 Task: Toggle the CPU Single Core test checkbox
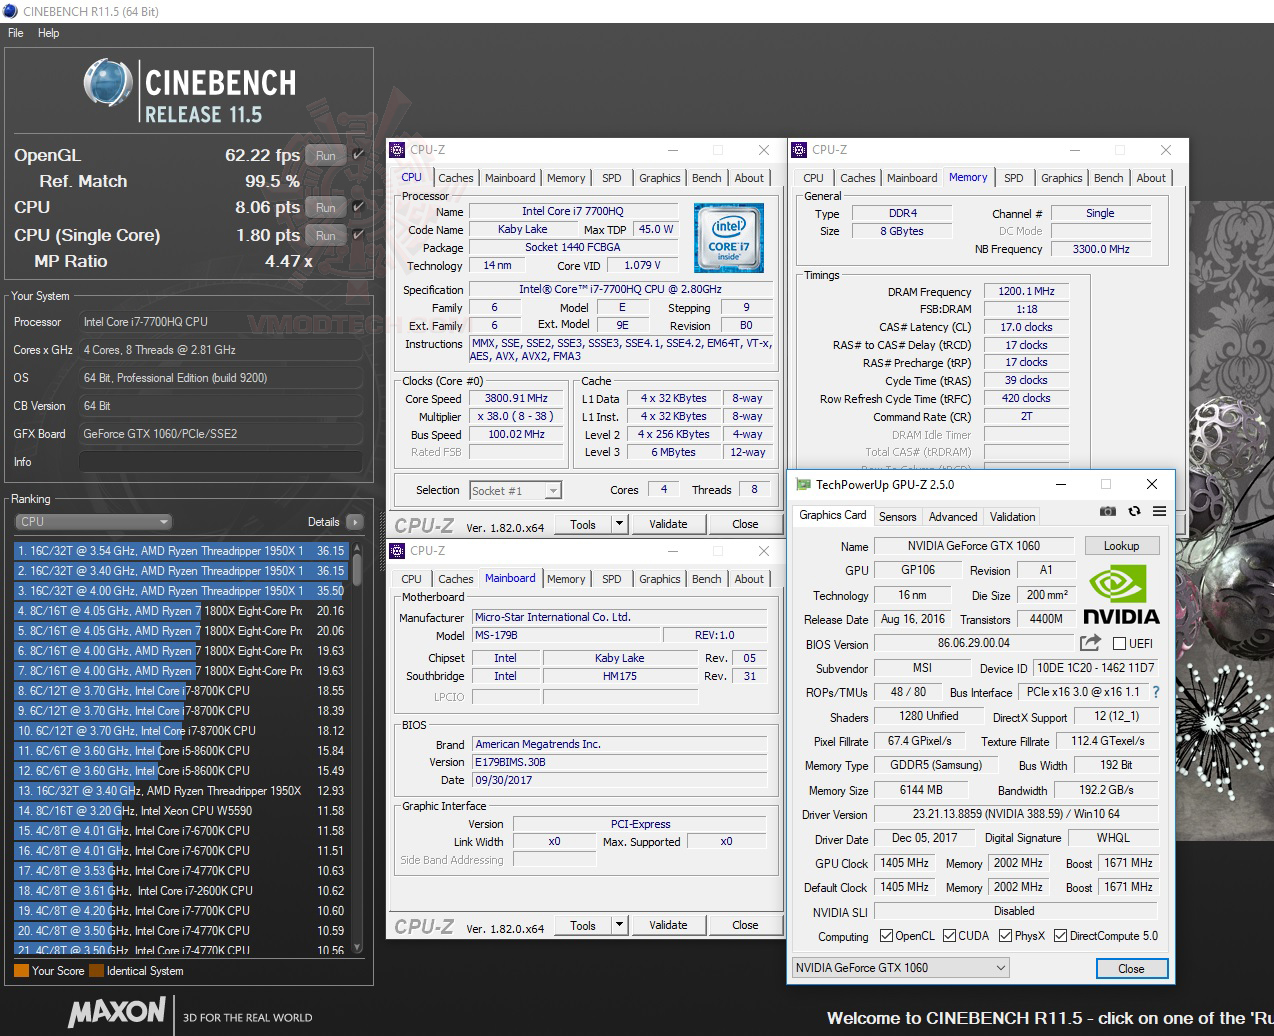(x=358, y=235)
